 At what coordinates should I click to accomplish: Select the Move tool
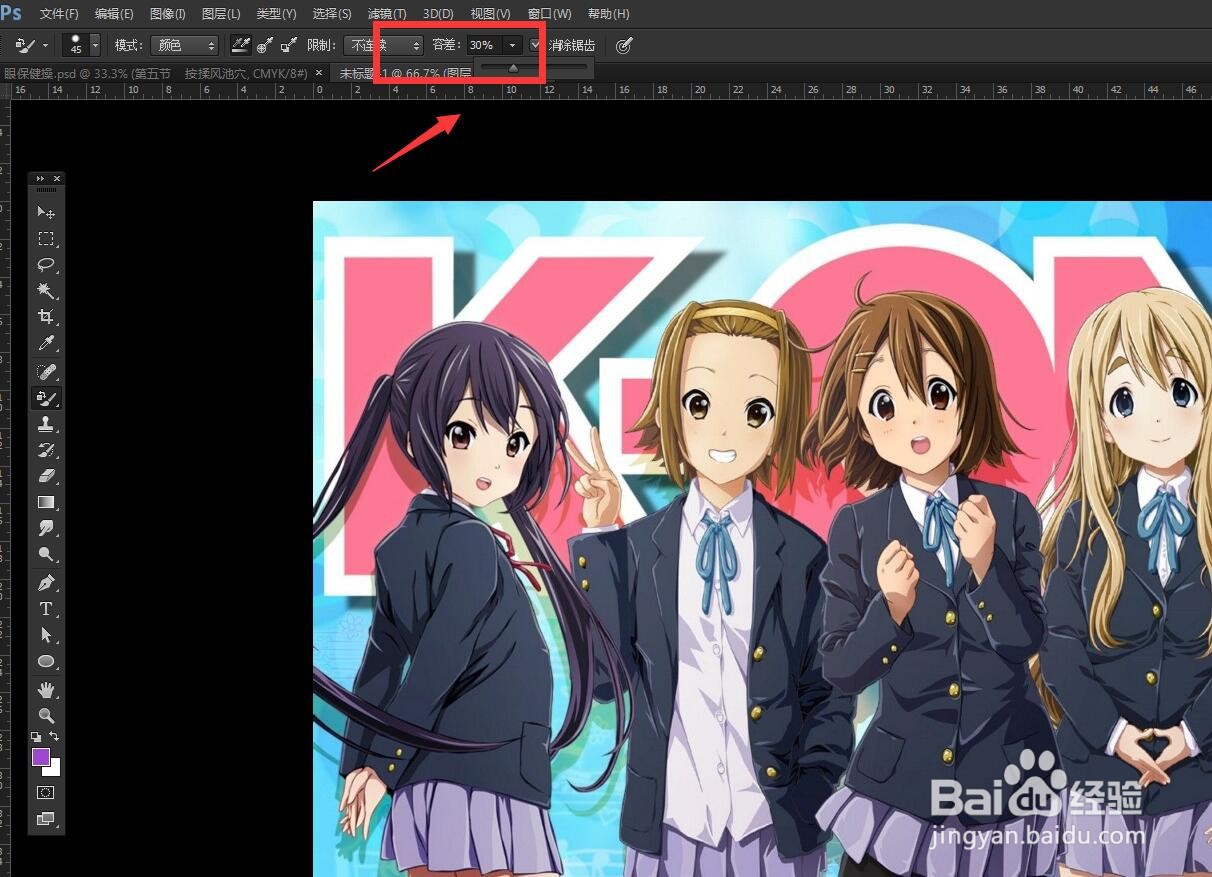46,212
